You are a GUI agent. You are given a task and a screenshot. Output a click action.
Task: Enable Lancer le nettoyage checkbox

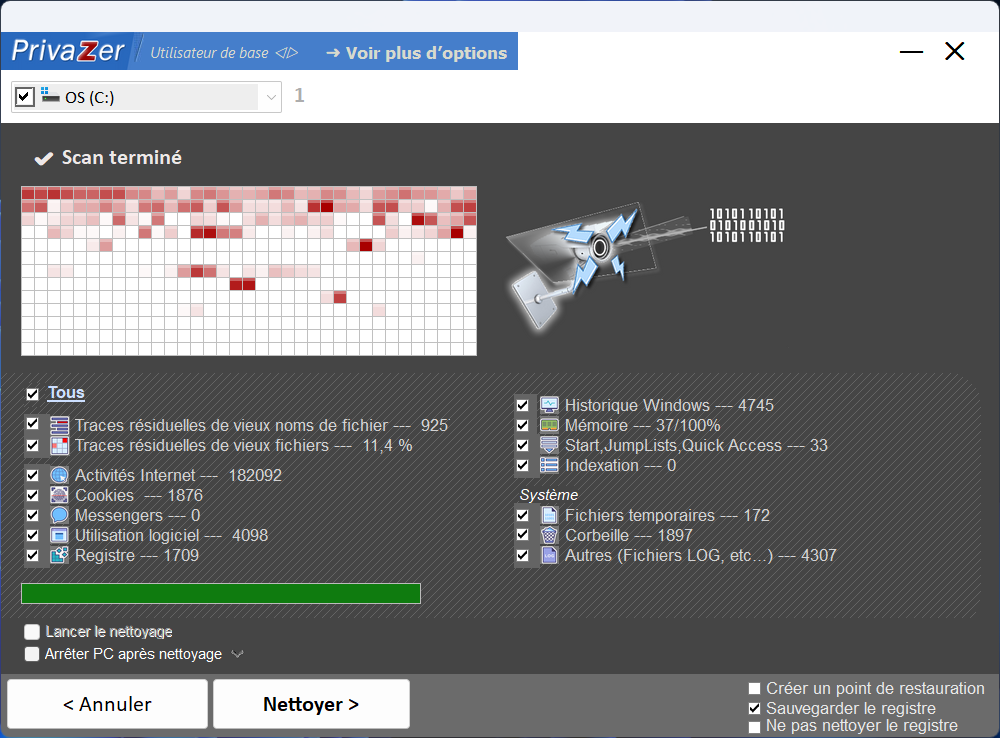[32, 632]
